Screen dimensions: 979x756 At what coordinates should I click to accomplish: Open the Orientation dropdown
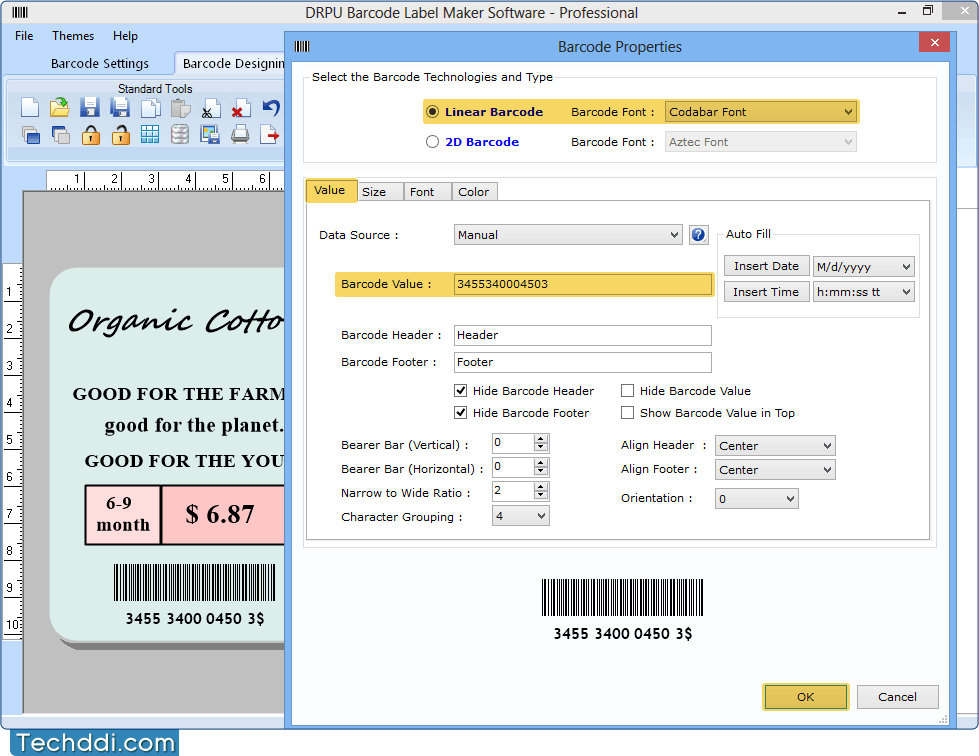756,499
